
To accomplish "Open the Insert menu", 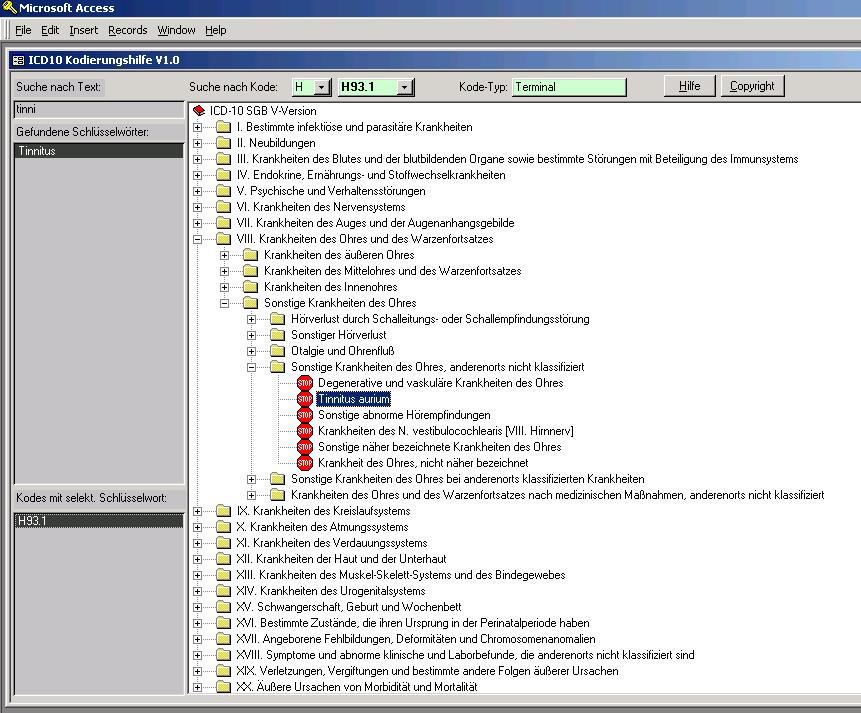I will tap(83, 30).
